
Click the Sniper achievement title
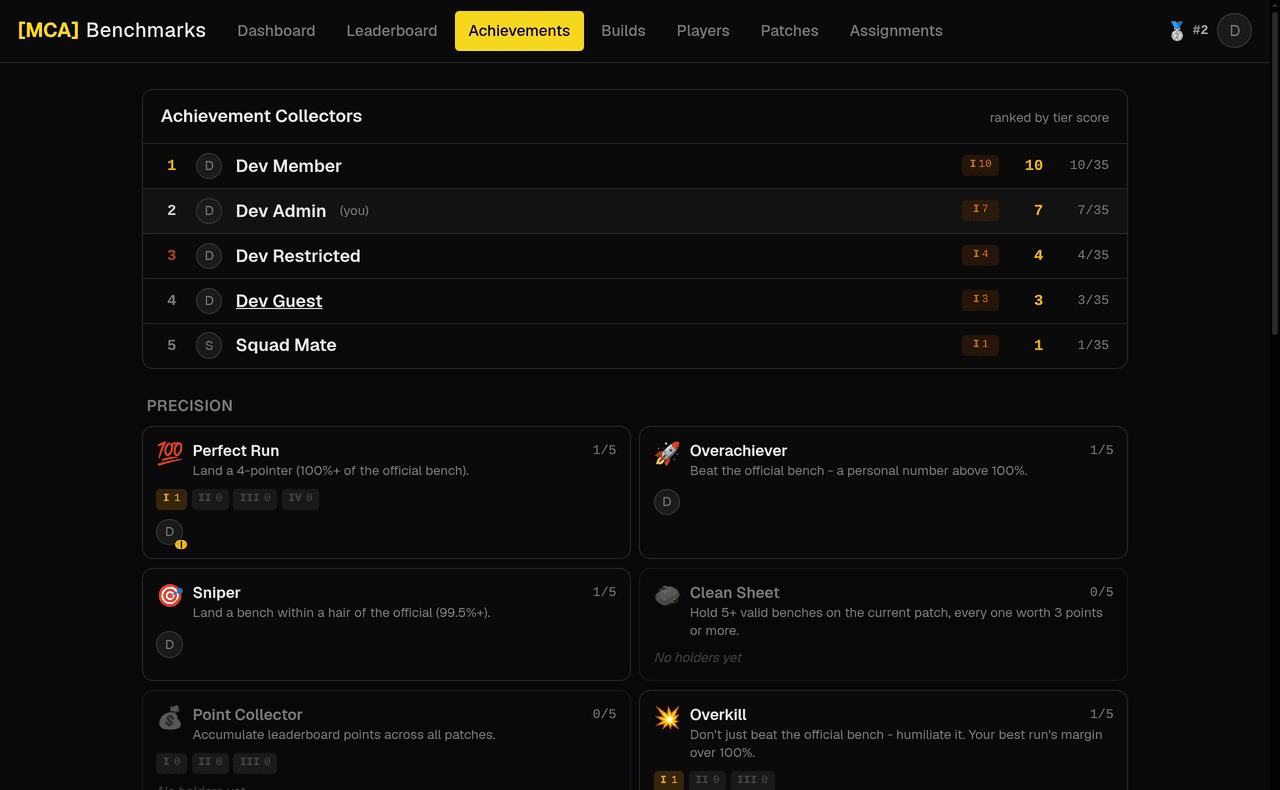(217, 593)
